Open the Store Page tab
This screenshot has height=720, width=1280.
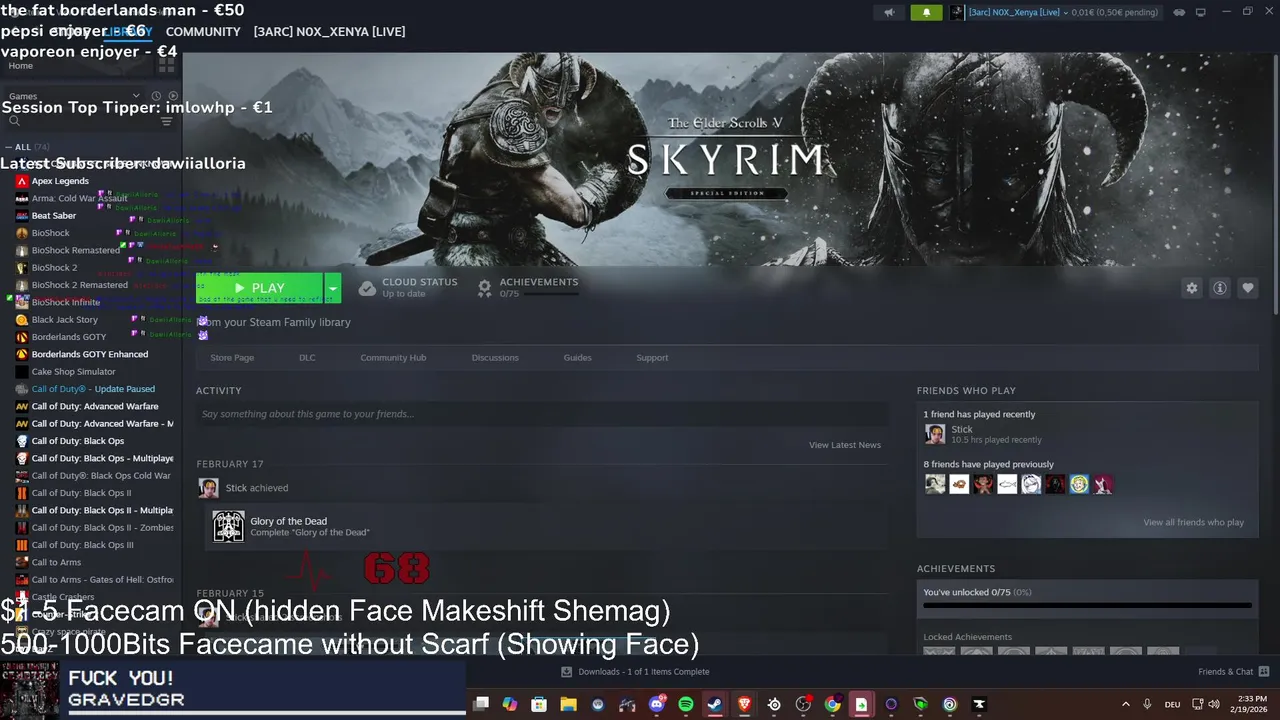[232, 358]
